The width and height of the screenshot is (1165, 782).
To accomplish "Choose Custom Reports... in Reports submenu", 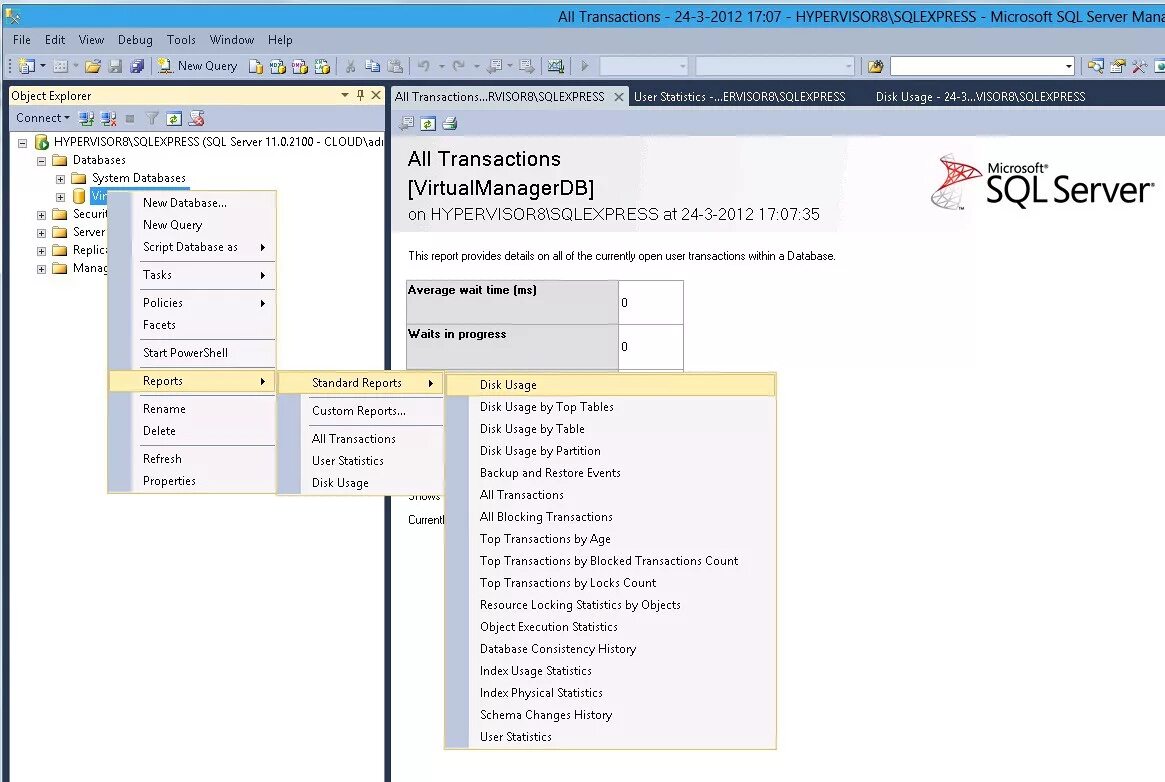I will tap(360, 411).
